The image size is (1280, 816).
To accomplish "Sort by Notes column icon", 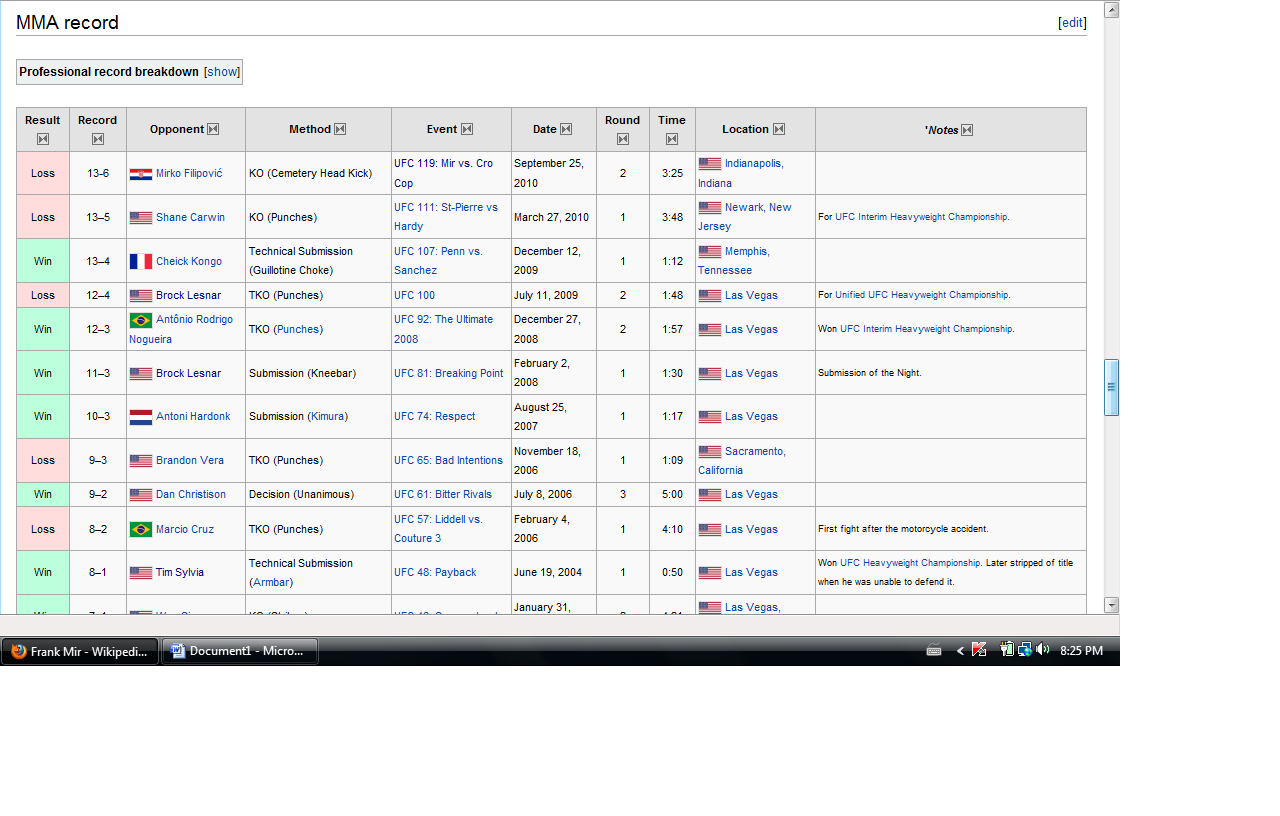I will 967,130.
